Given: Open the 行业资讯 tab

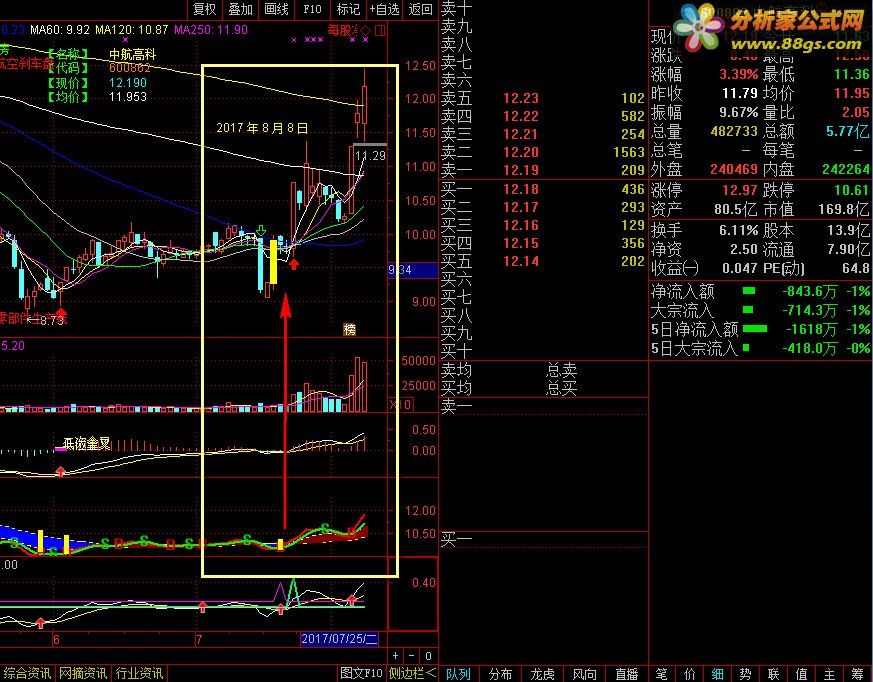Looking at the screenshot, I should [139, 673].
